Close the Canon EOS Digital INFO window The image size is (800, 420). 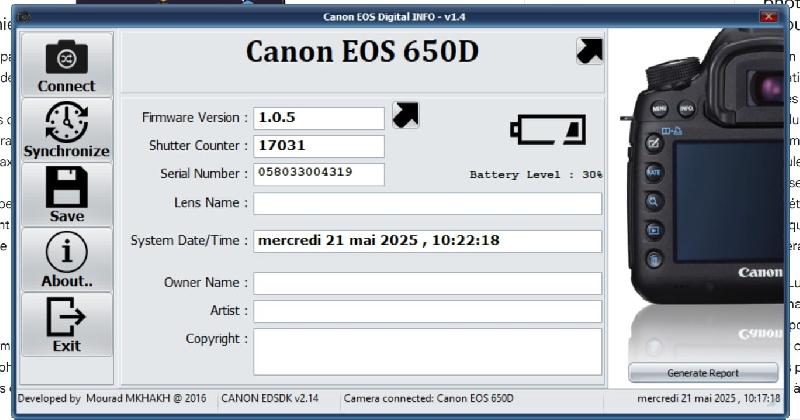[768, 17]
